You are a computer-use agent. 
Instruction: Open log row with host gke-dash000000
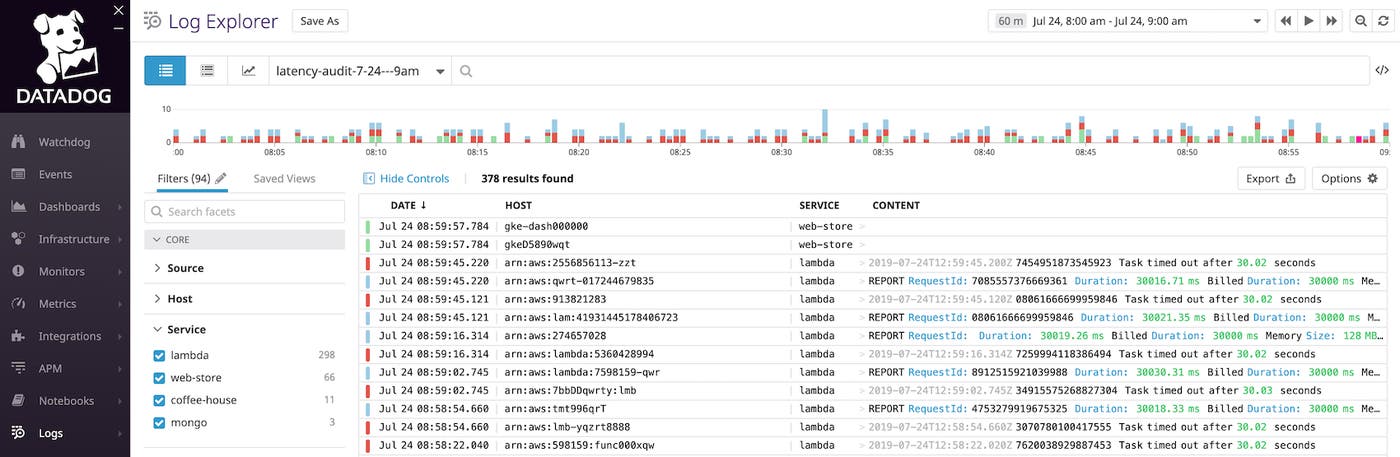click(875, 227)
